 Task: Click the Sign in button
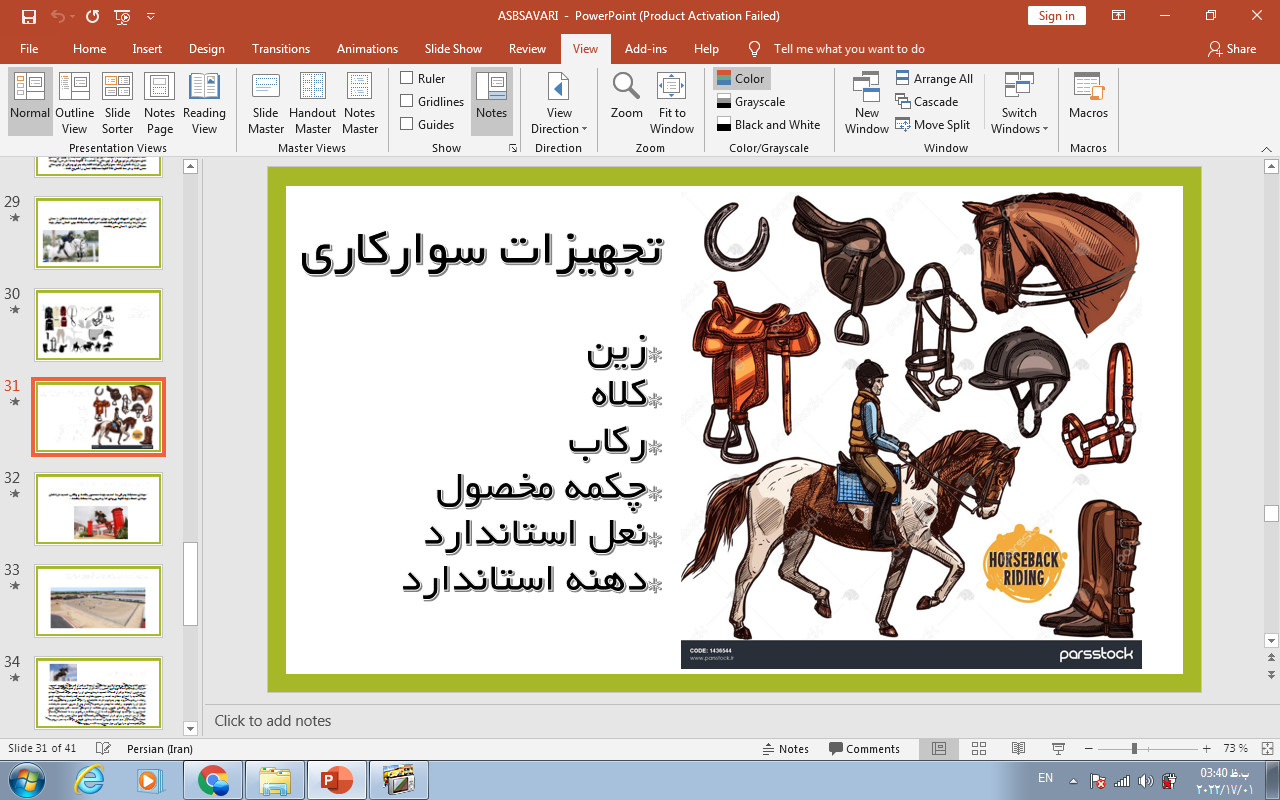click(1056, 15)
